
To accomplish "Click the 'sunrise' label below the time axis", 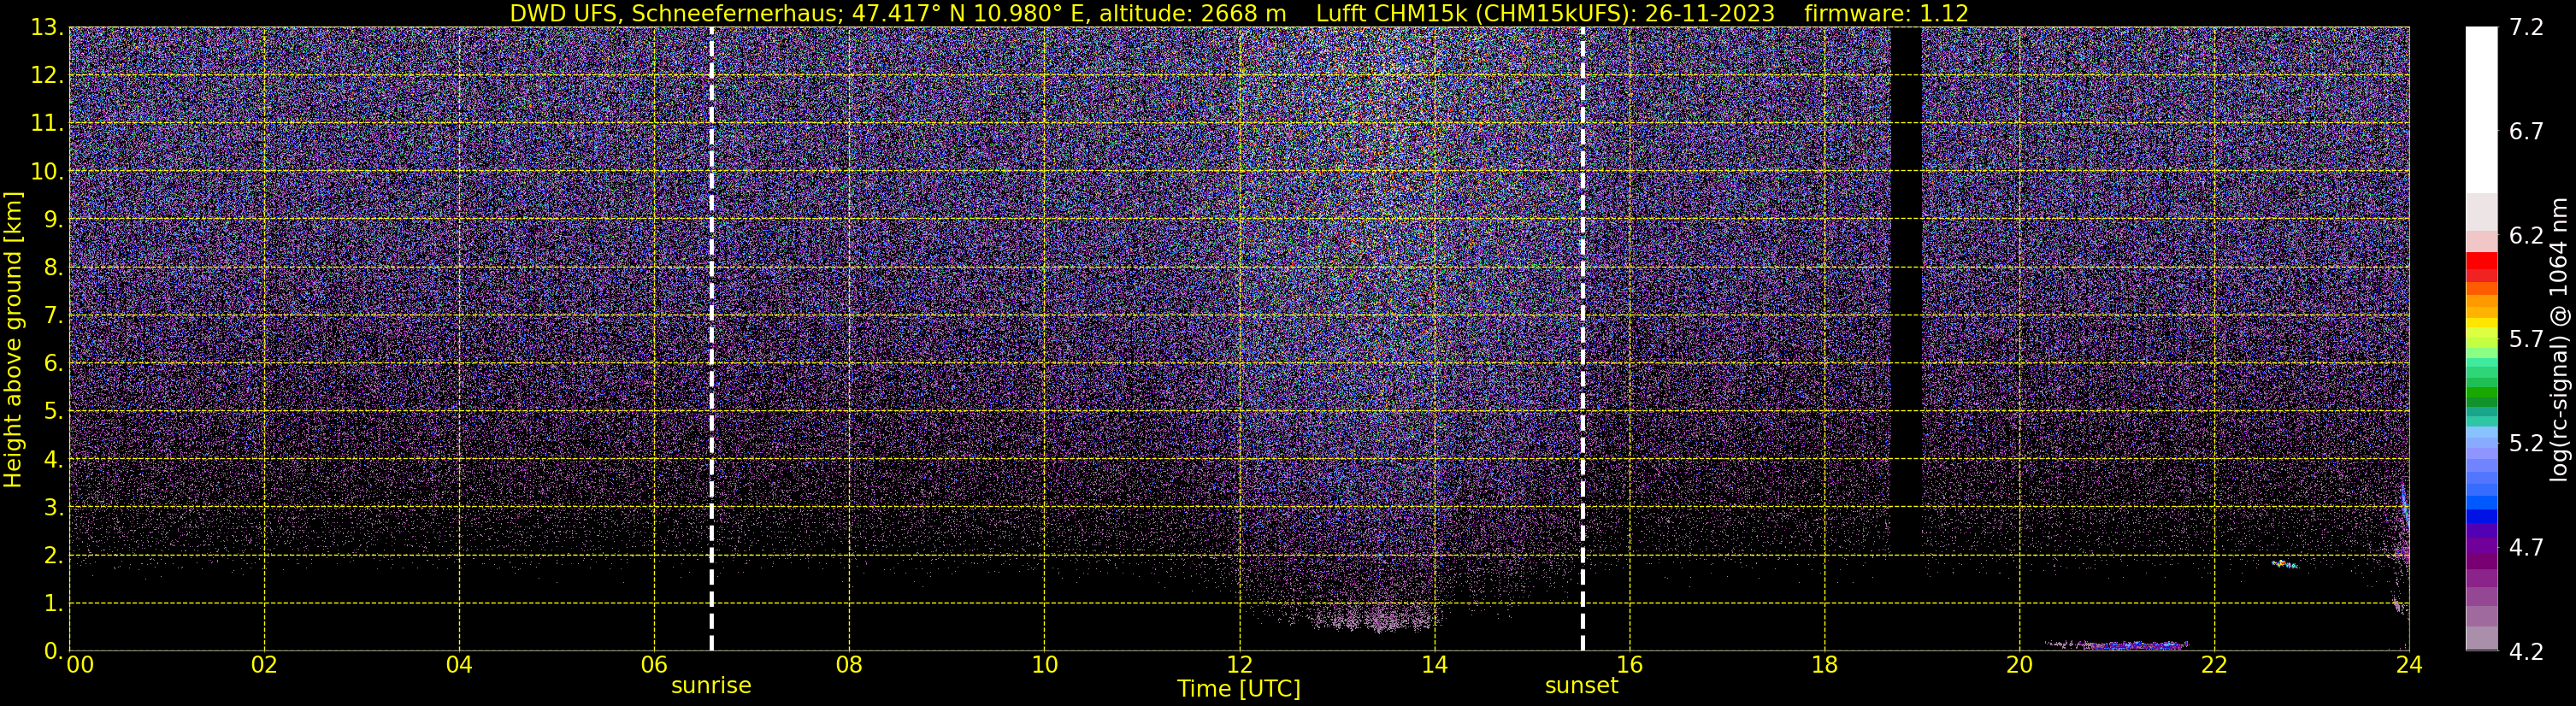I will (711, 686).
